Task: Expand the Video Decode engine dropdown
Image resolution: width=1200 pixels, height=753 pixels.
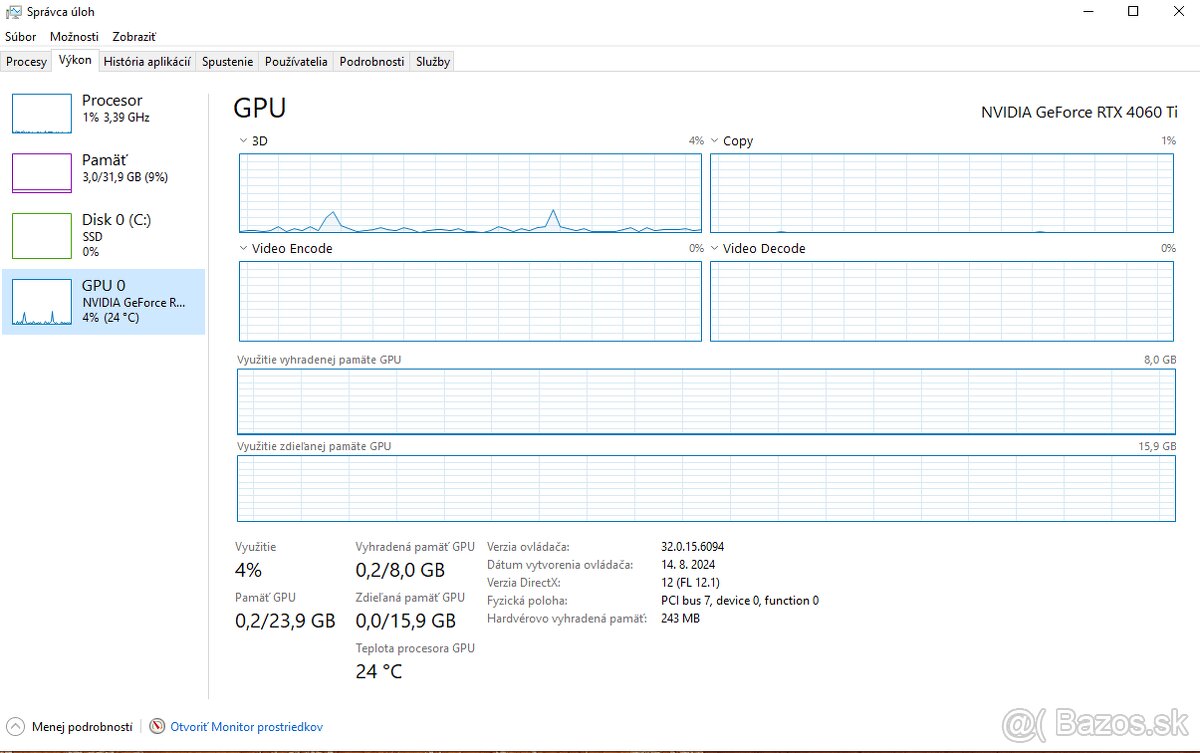Action: click(715, 248)
